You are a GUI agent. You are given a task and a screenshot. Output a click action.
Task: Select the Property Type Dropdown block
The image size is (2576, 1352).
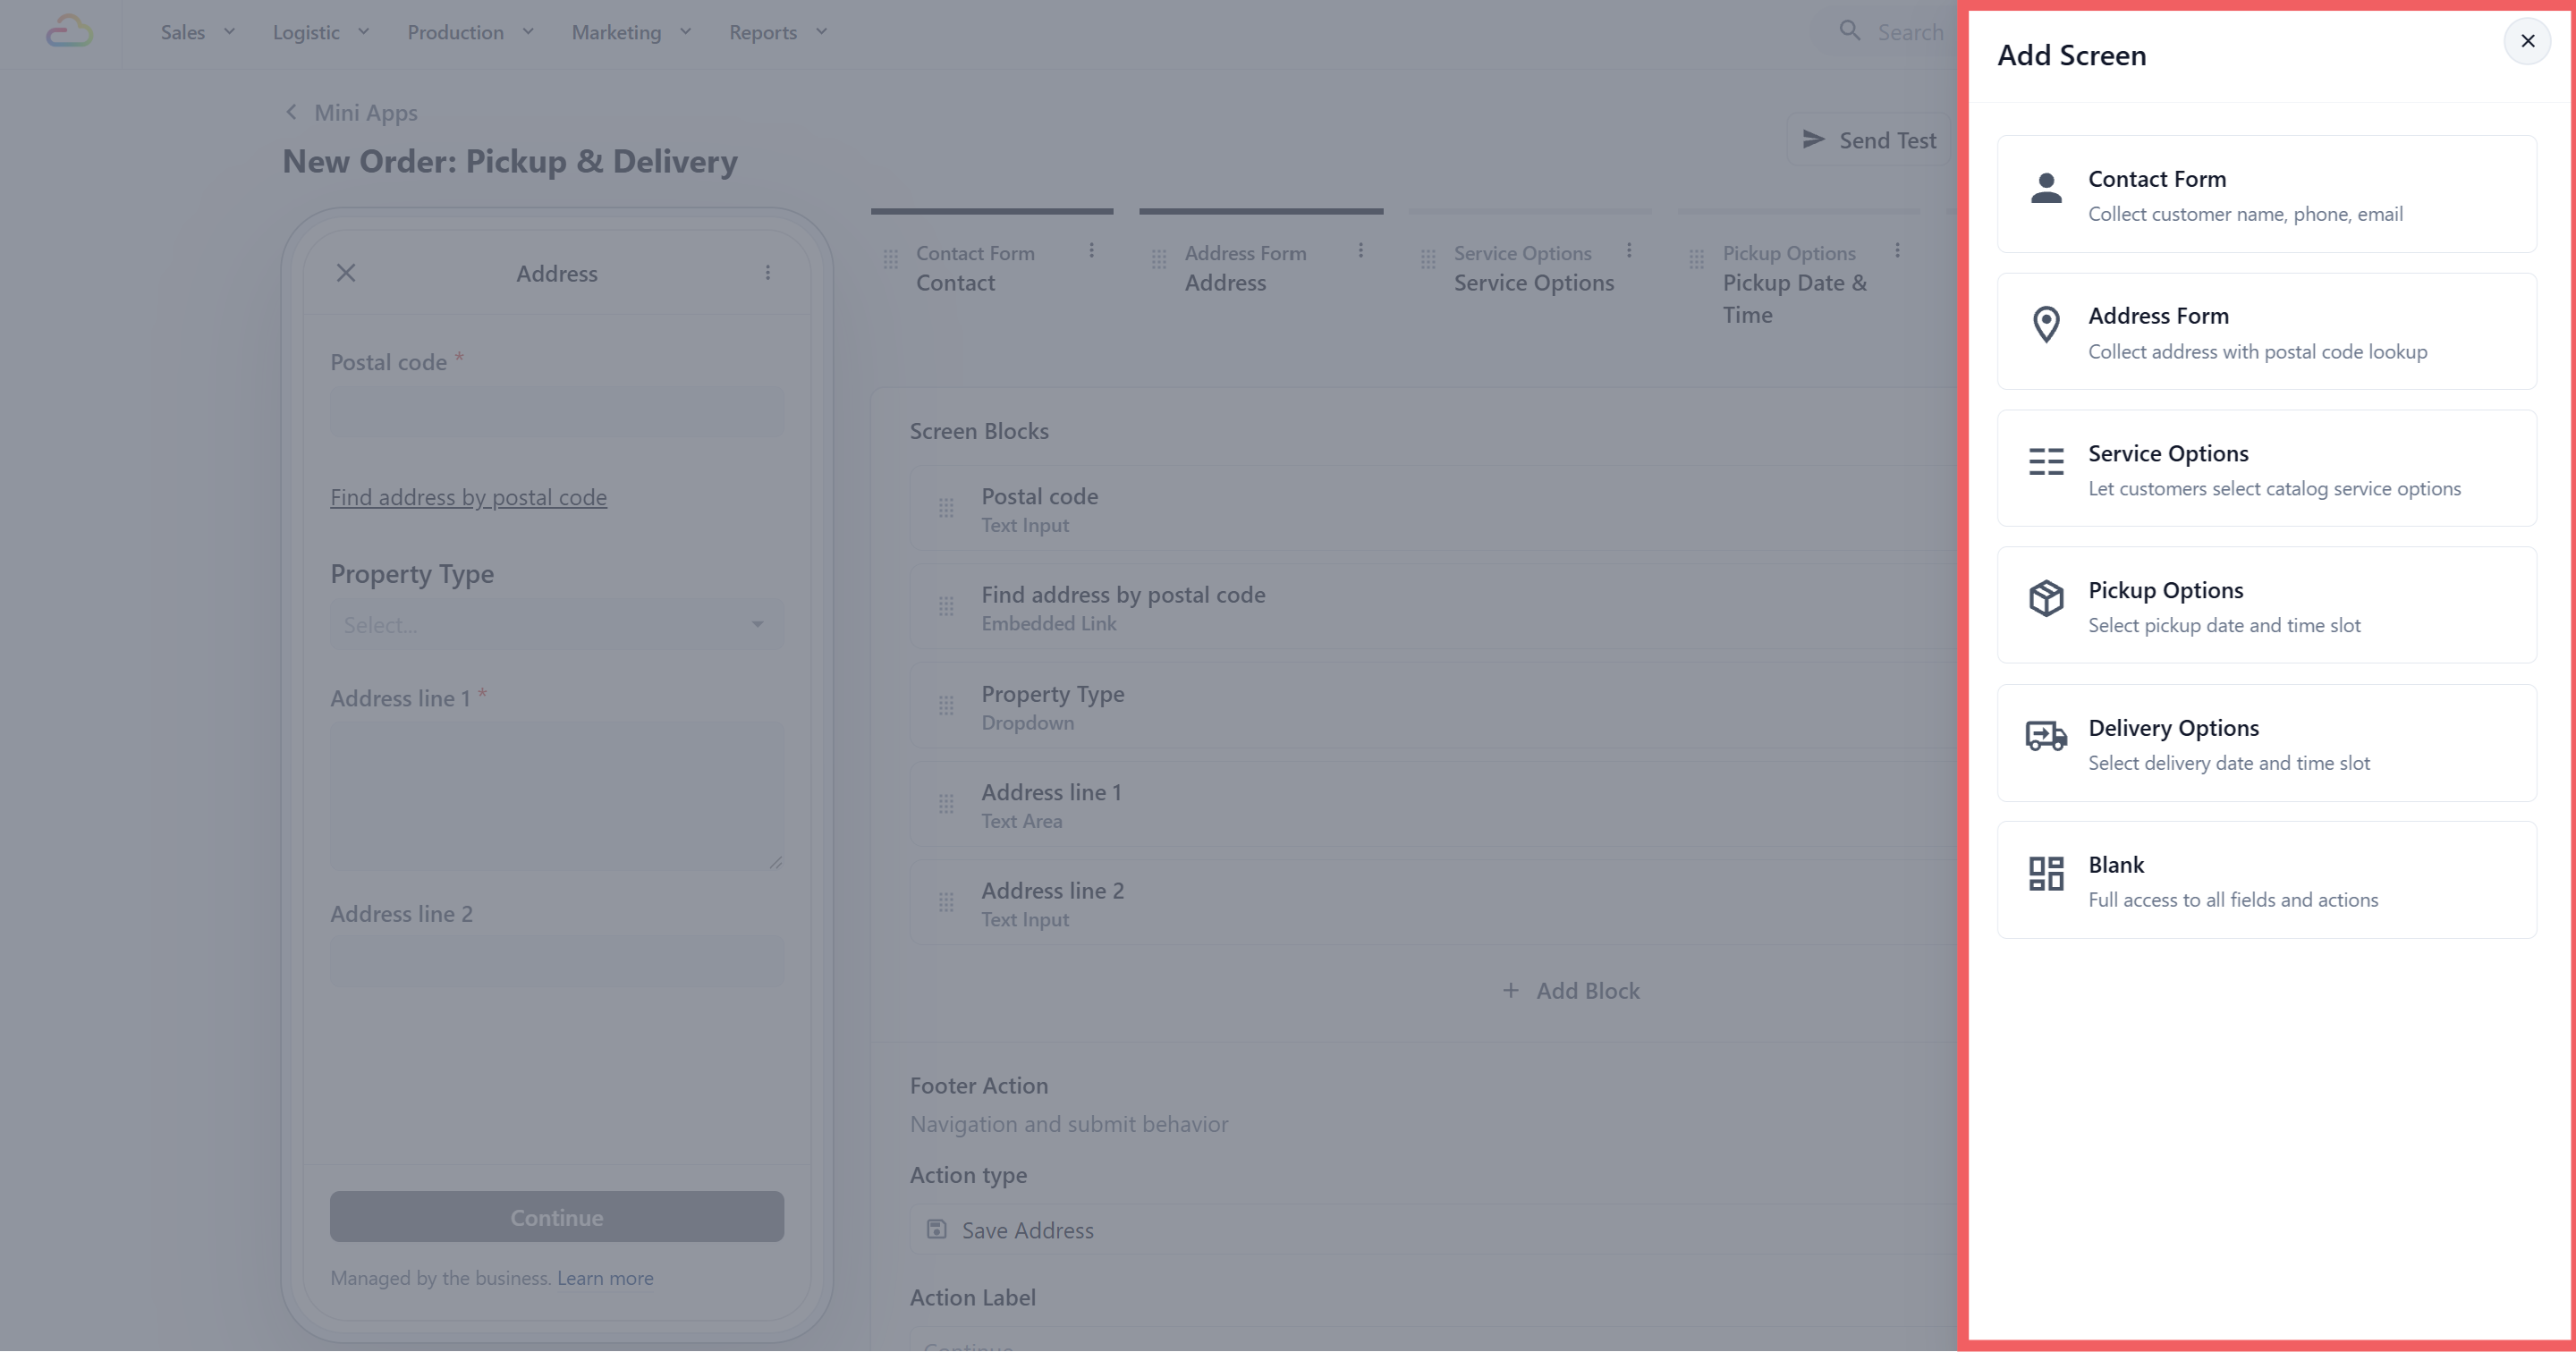coord(1432,706)
